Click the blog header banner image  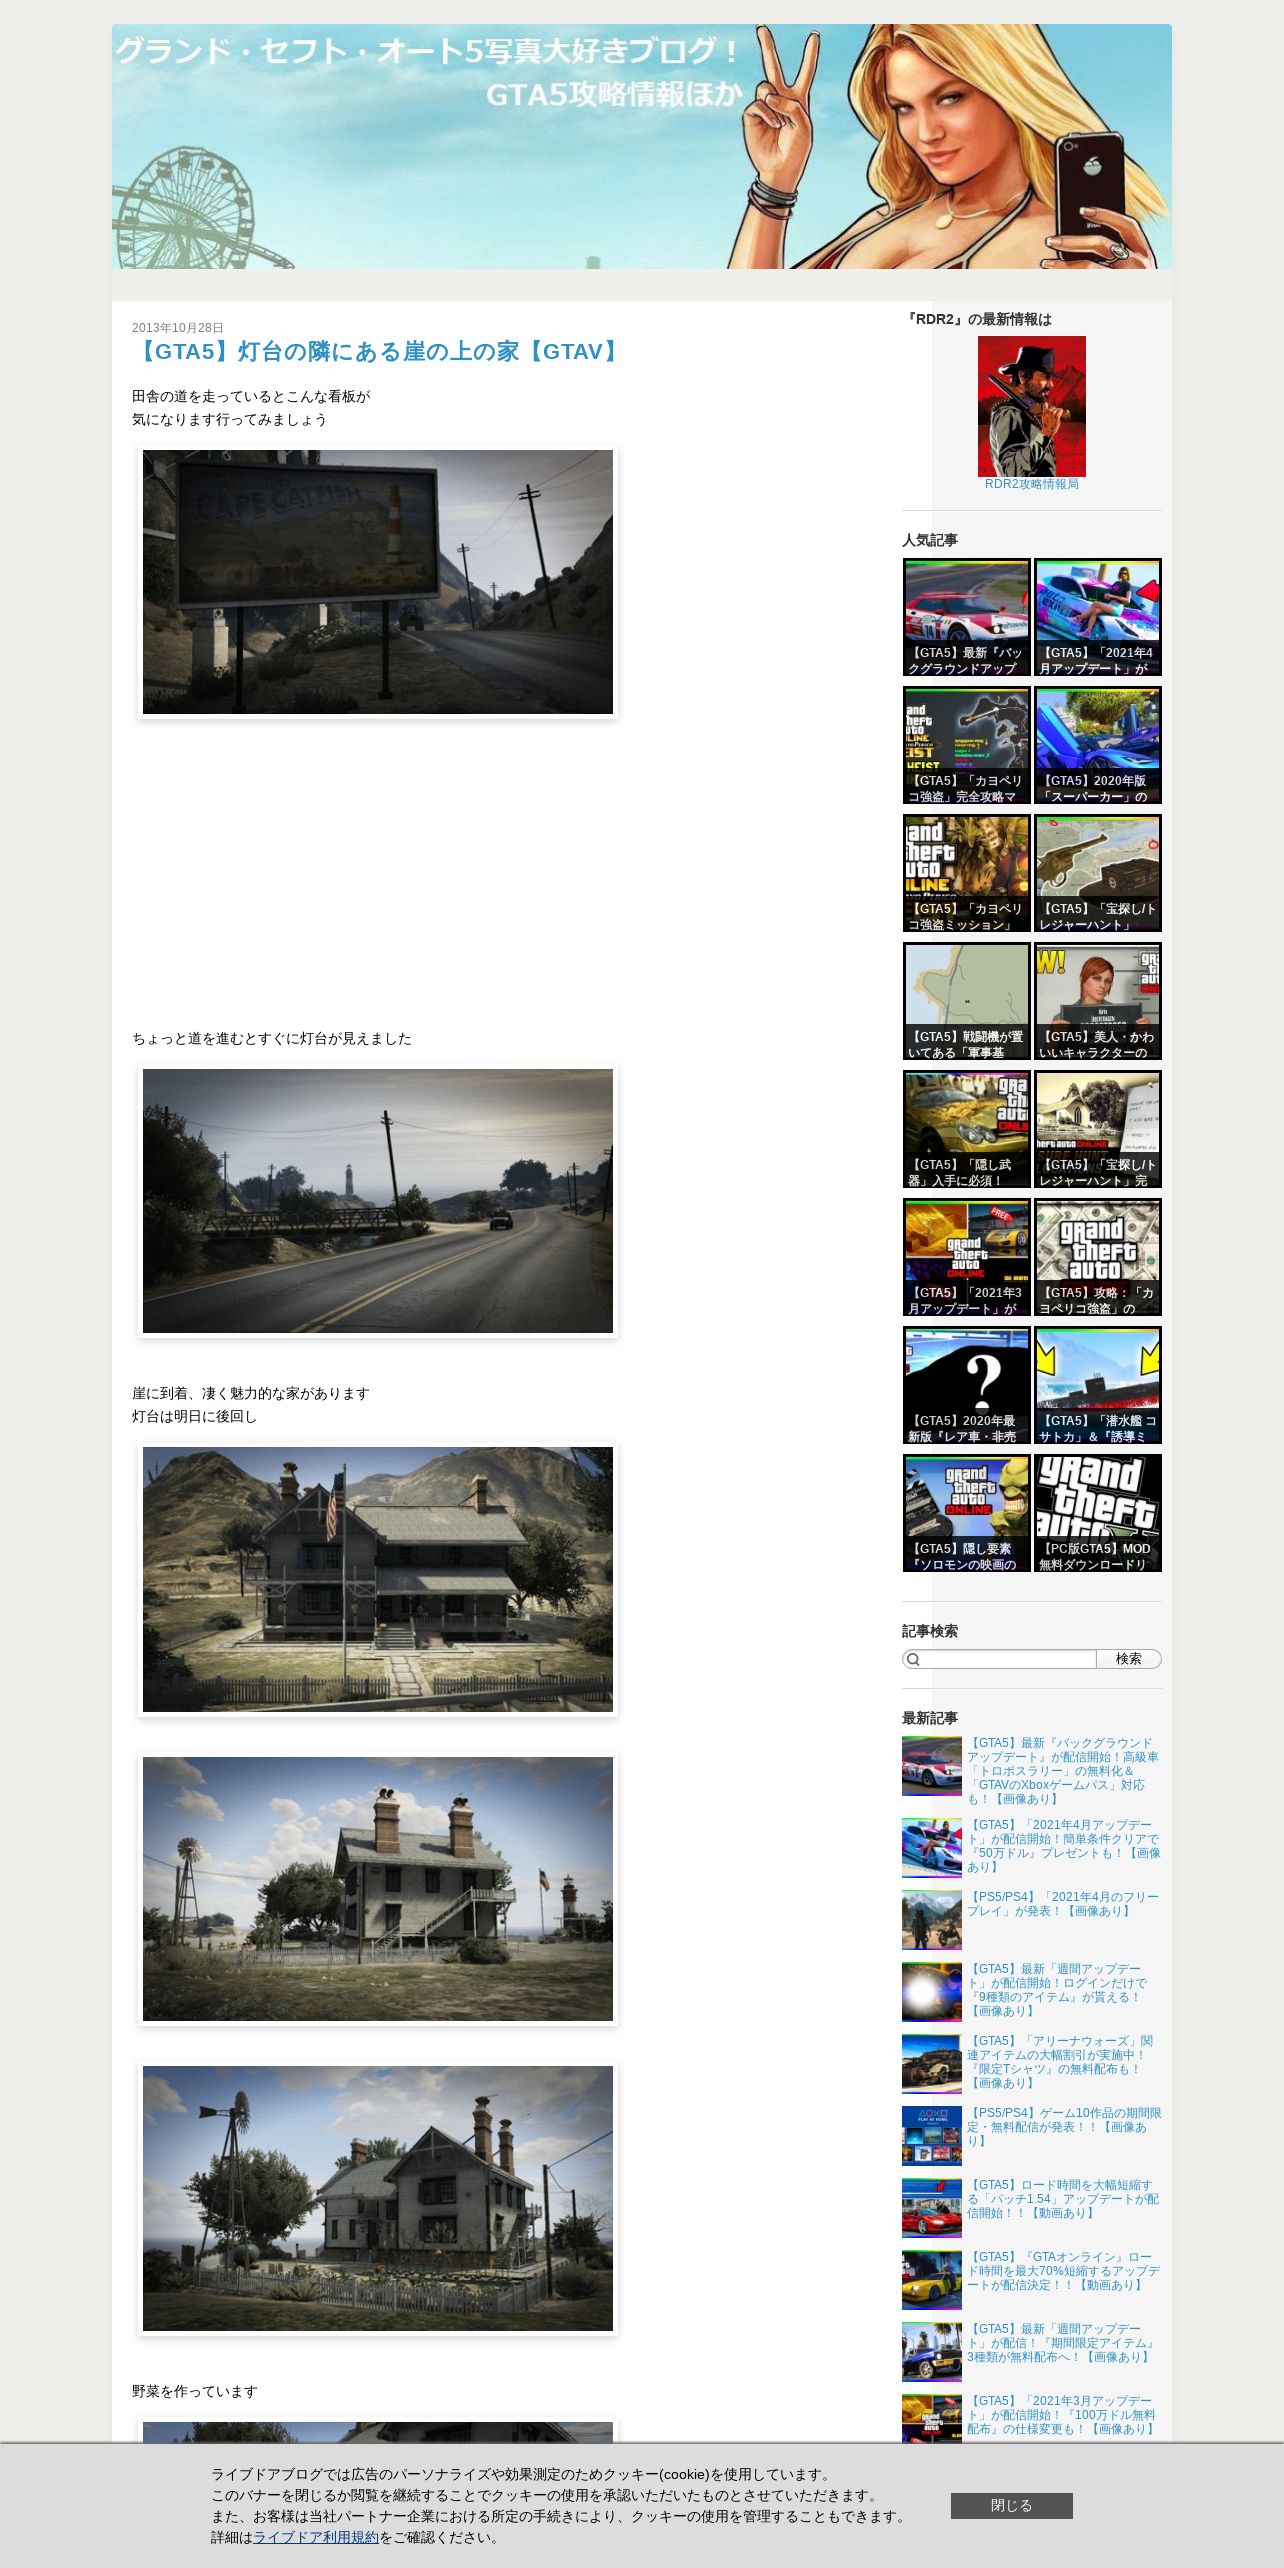coord(641,146)
